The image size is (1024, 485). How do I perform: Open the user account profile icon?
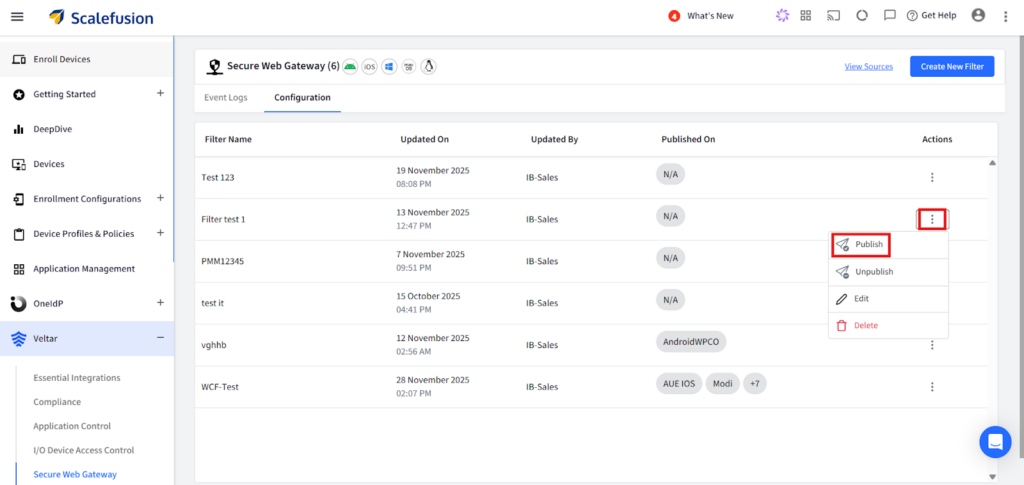(978, 16)
